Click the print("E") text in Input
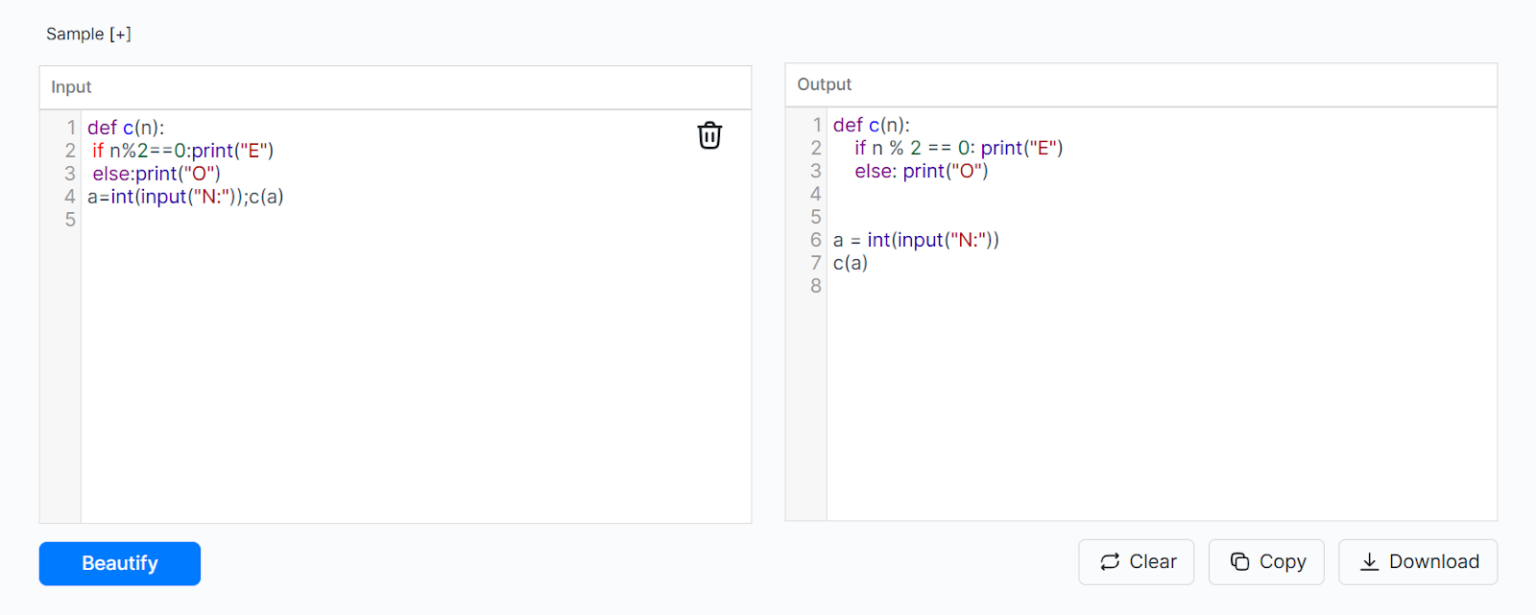This screenshot has height=615, width=1536. pyautogui.click(x=234, y=150)
